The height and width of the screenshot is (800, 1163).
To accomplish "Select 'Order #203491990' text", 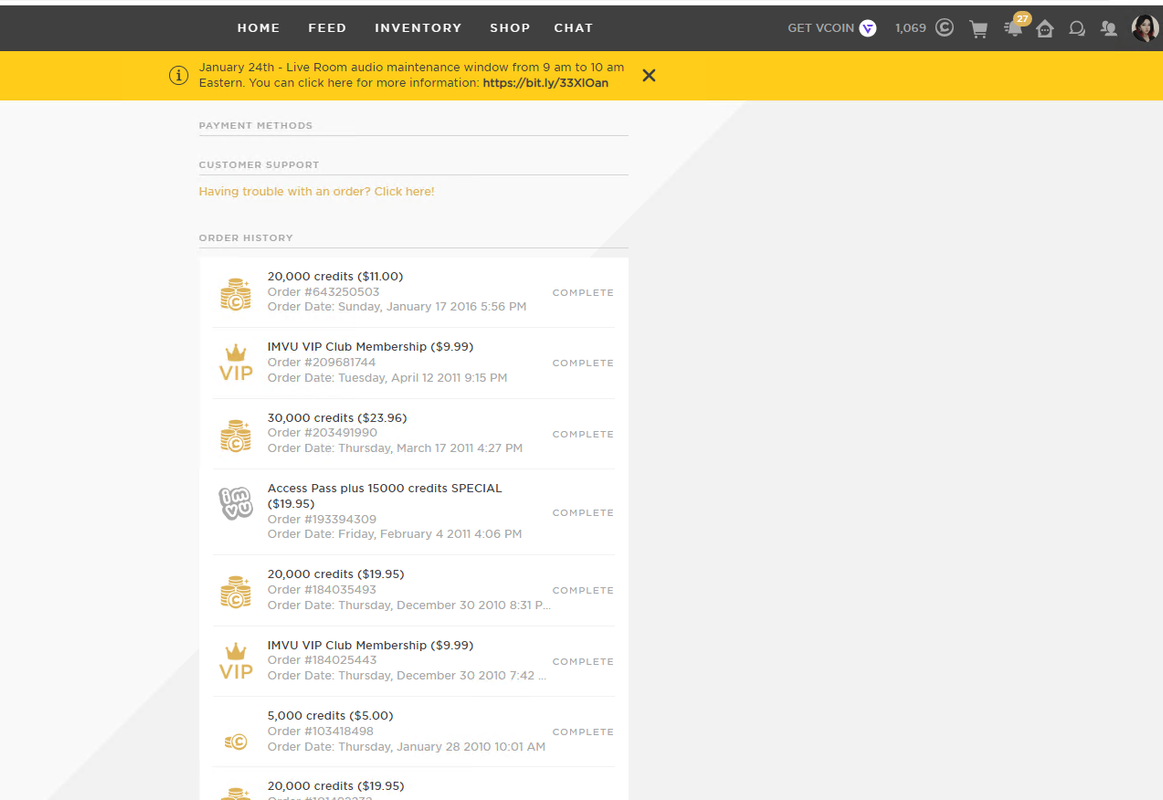I will [x=322, y=433].
